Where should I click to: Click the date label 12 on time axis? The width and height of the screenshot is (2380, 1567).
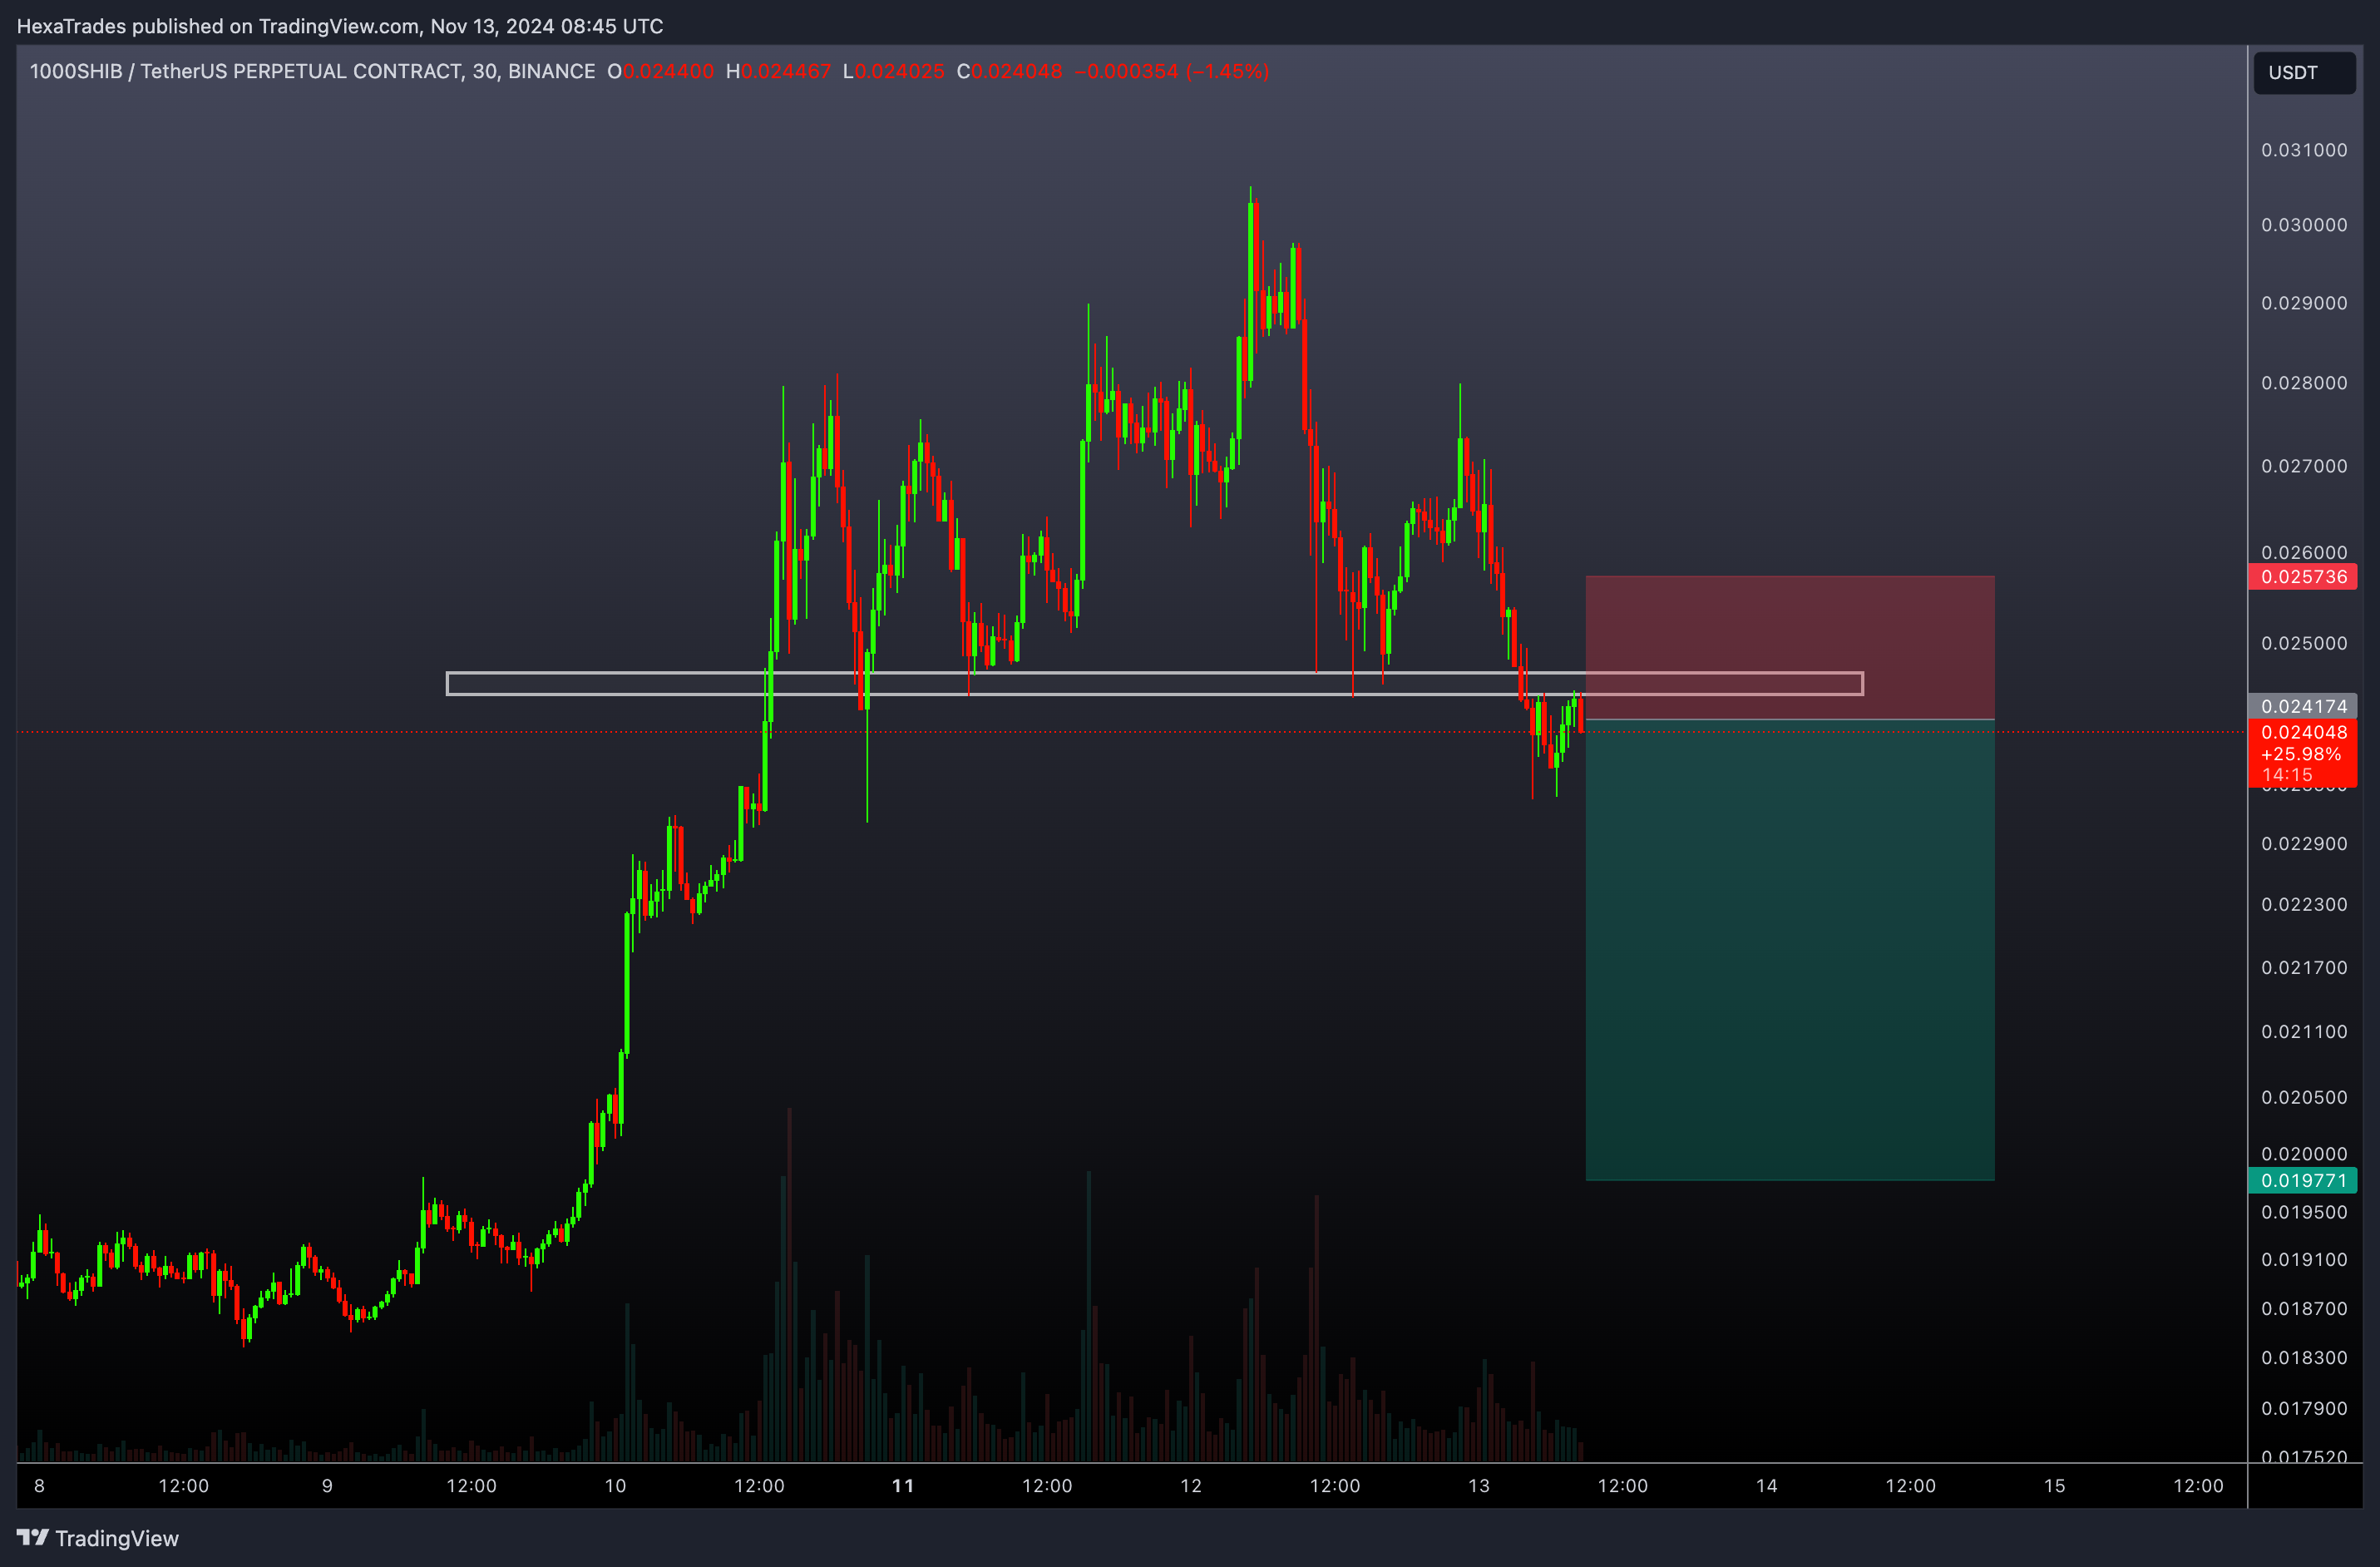pos(1191,1486)
